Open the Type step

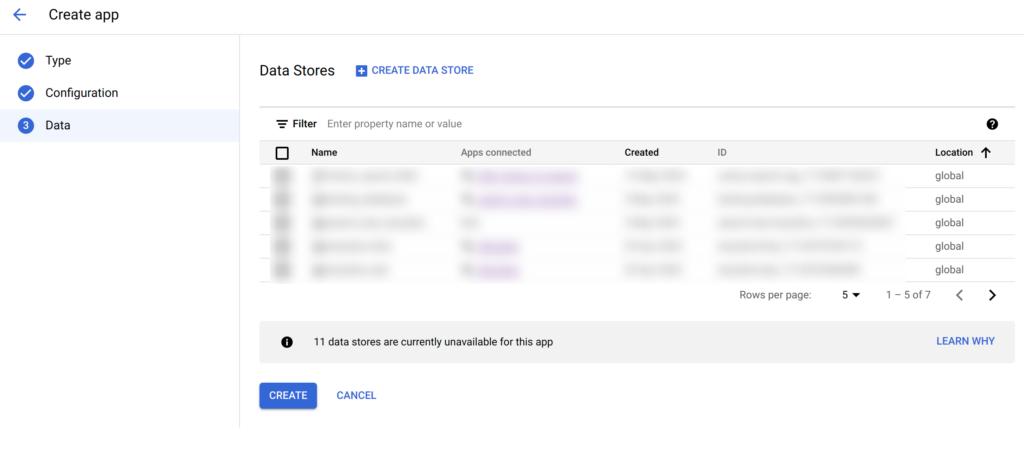58,61
